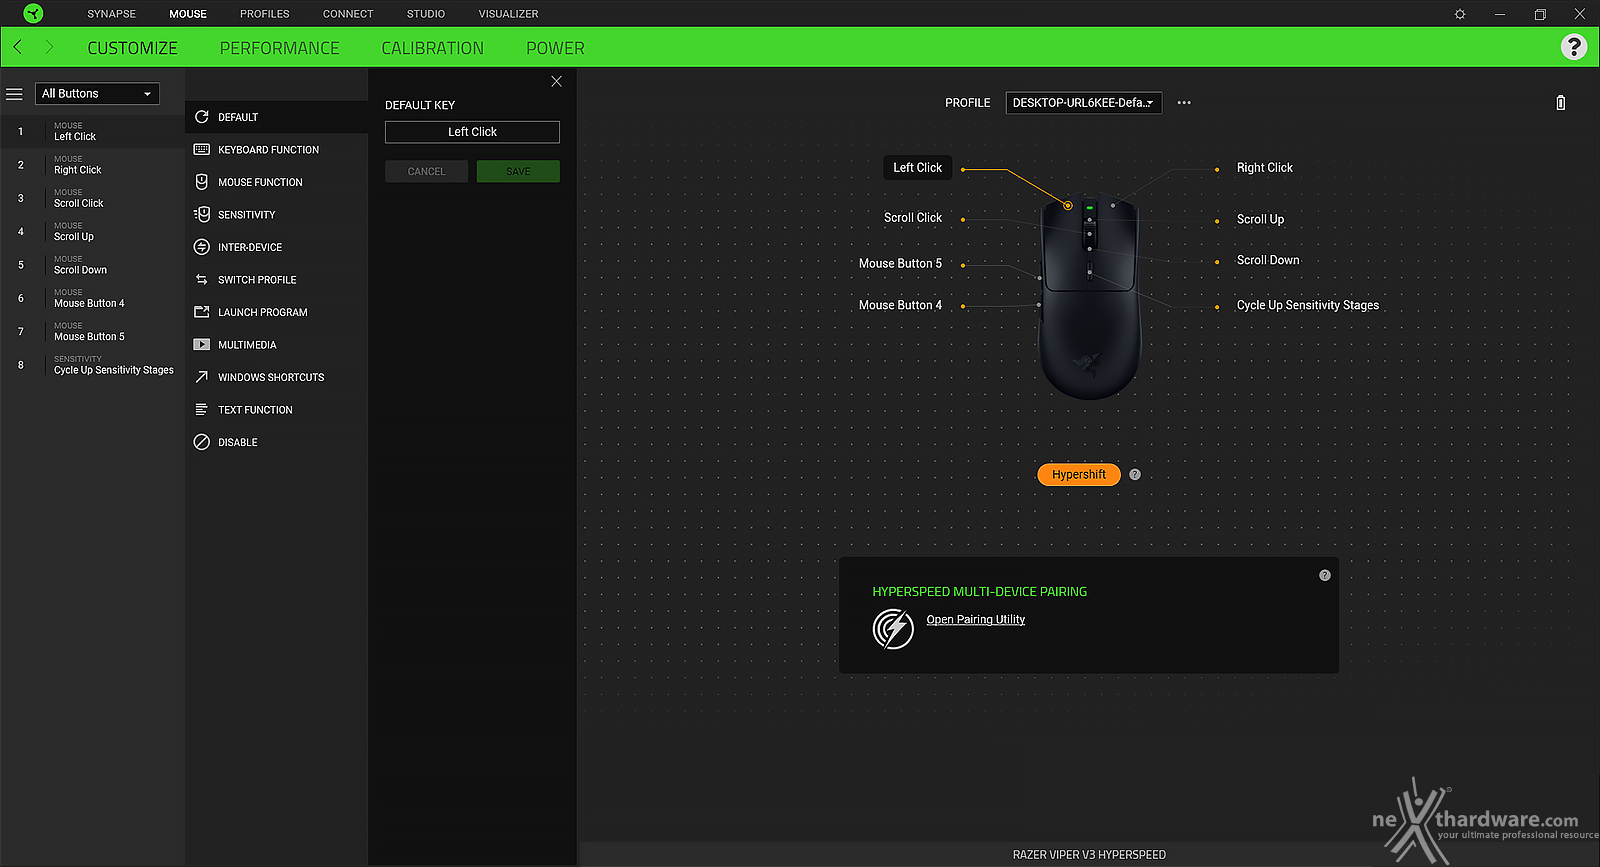Select Mouse Button 5 in button list
Viewport: 1600px width, 867px height.
click(x=92, y=332)
